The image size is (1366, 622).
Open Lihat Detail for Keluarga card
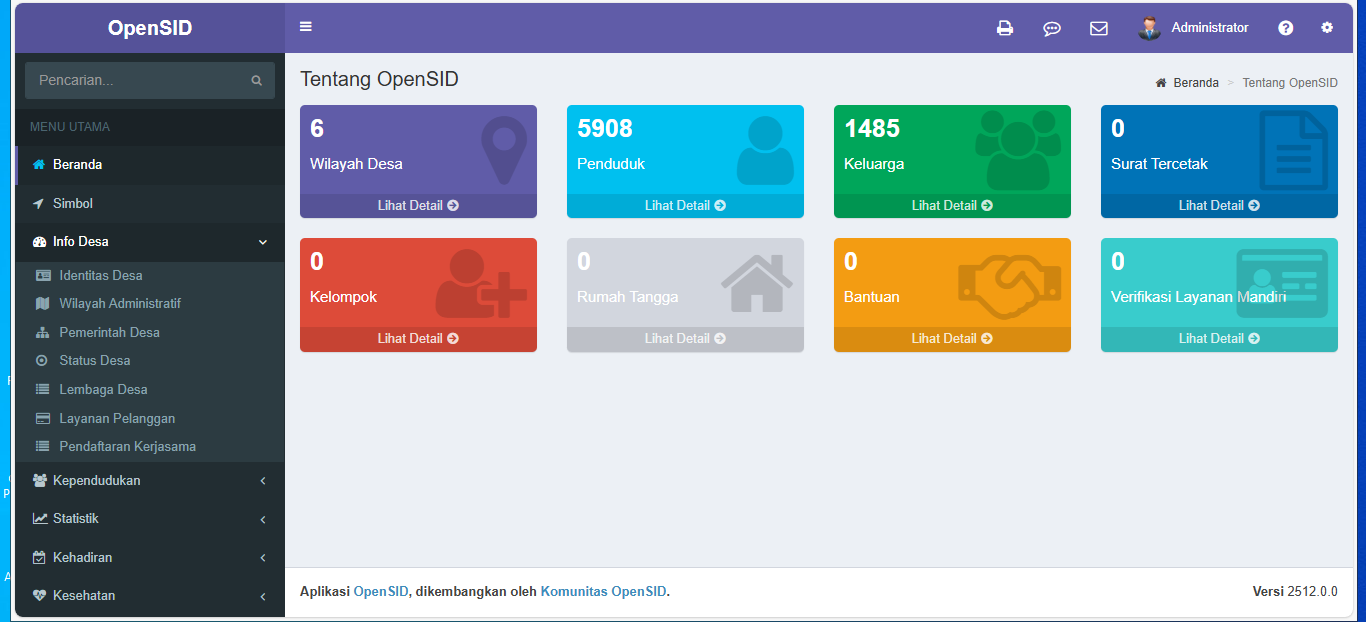[x=952, y=206]
